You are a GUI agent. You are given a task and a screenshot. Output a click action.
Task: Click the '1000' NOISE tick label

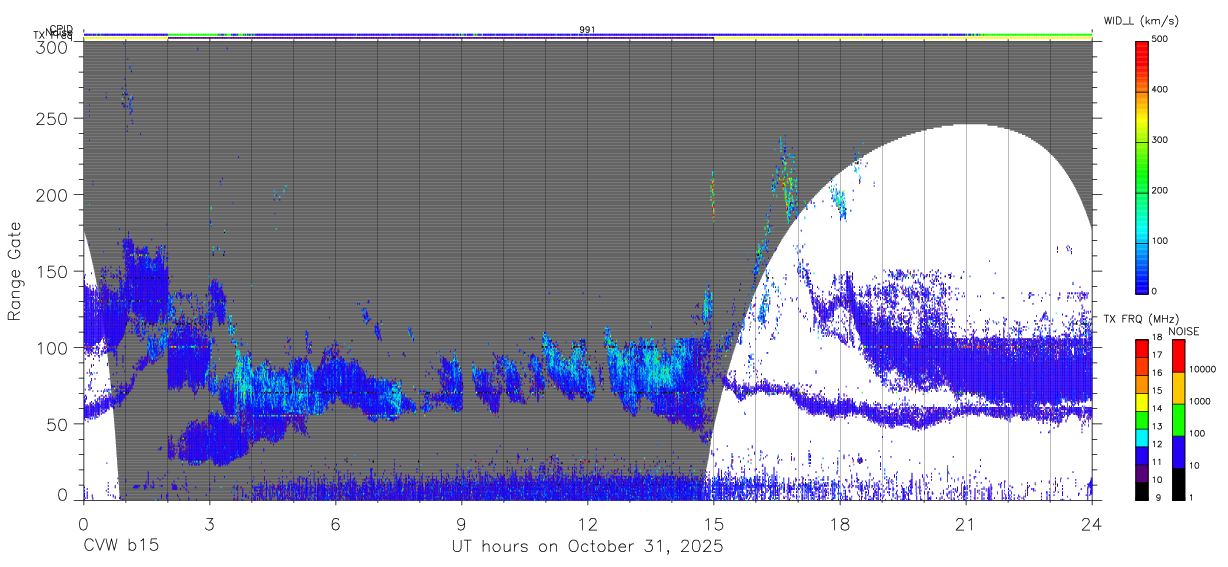pos(1198,402)
